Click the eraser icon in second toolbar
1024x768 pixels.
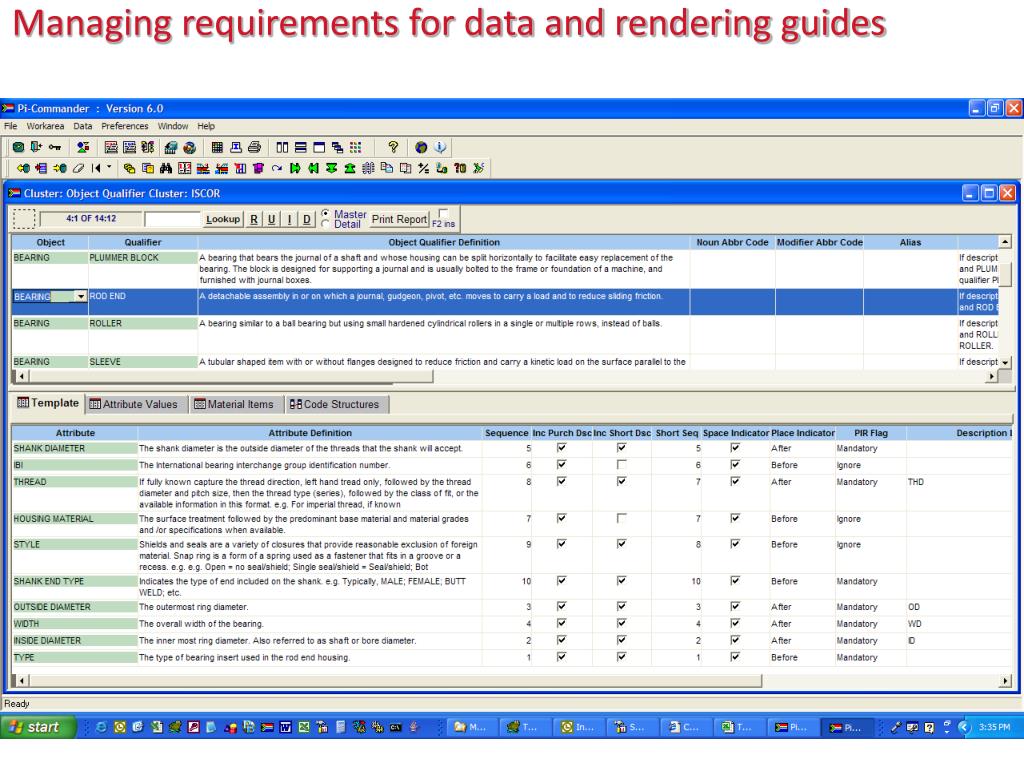pyautogui.click(x=78, y=168)
